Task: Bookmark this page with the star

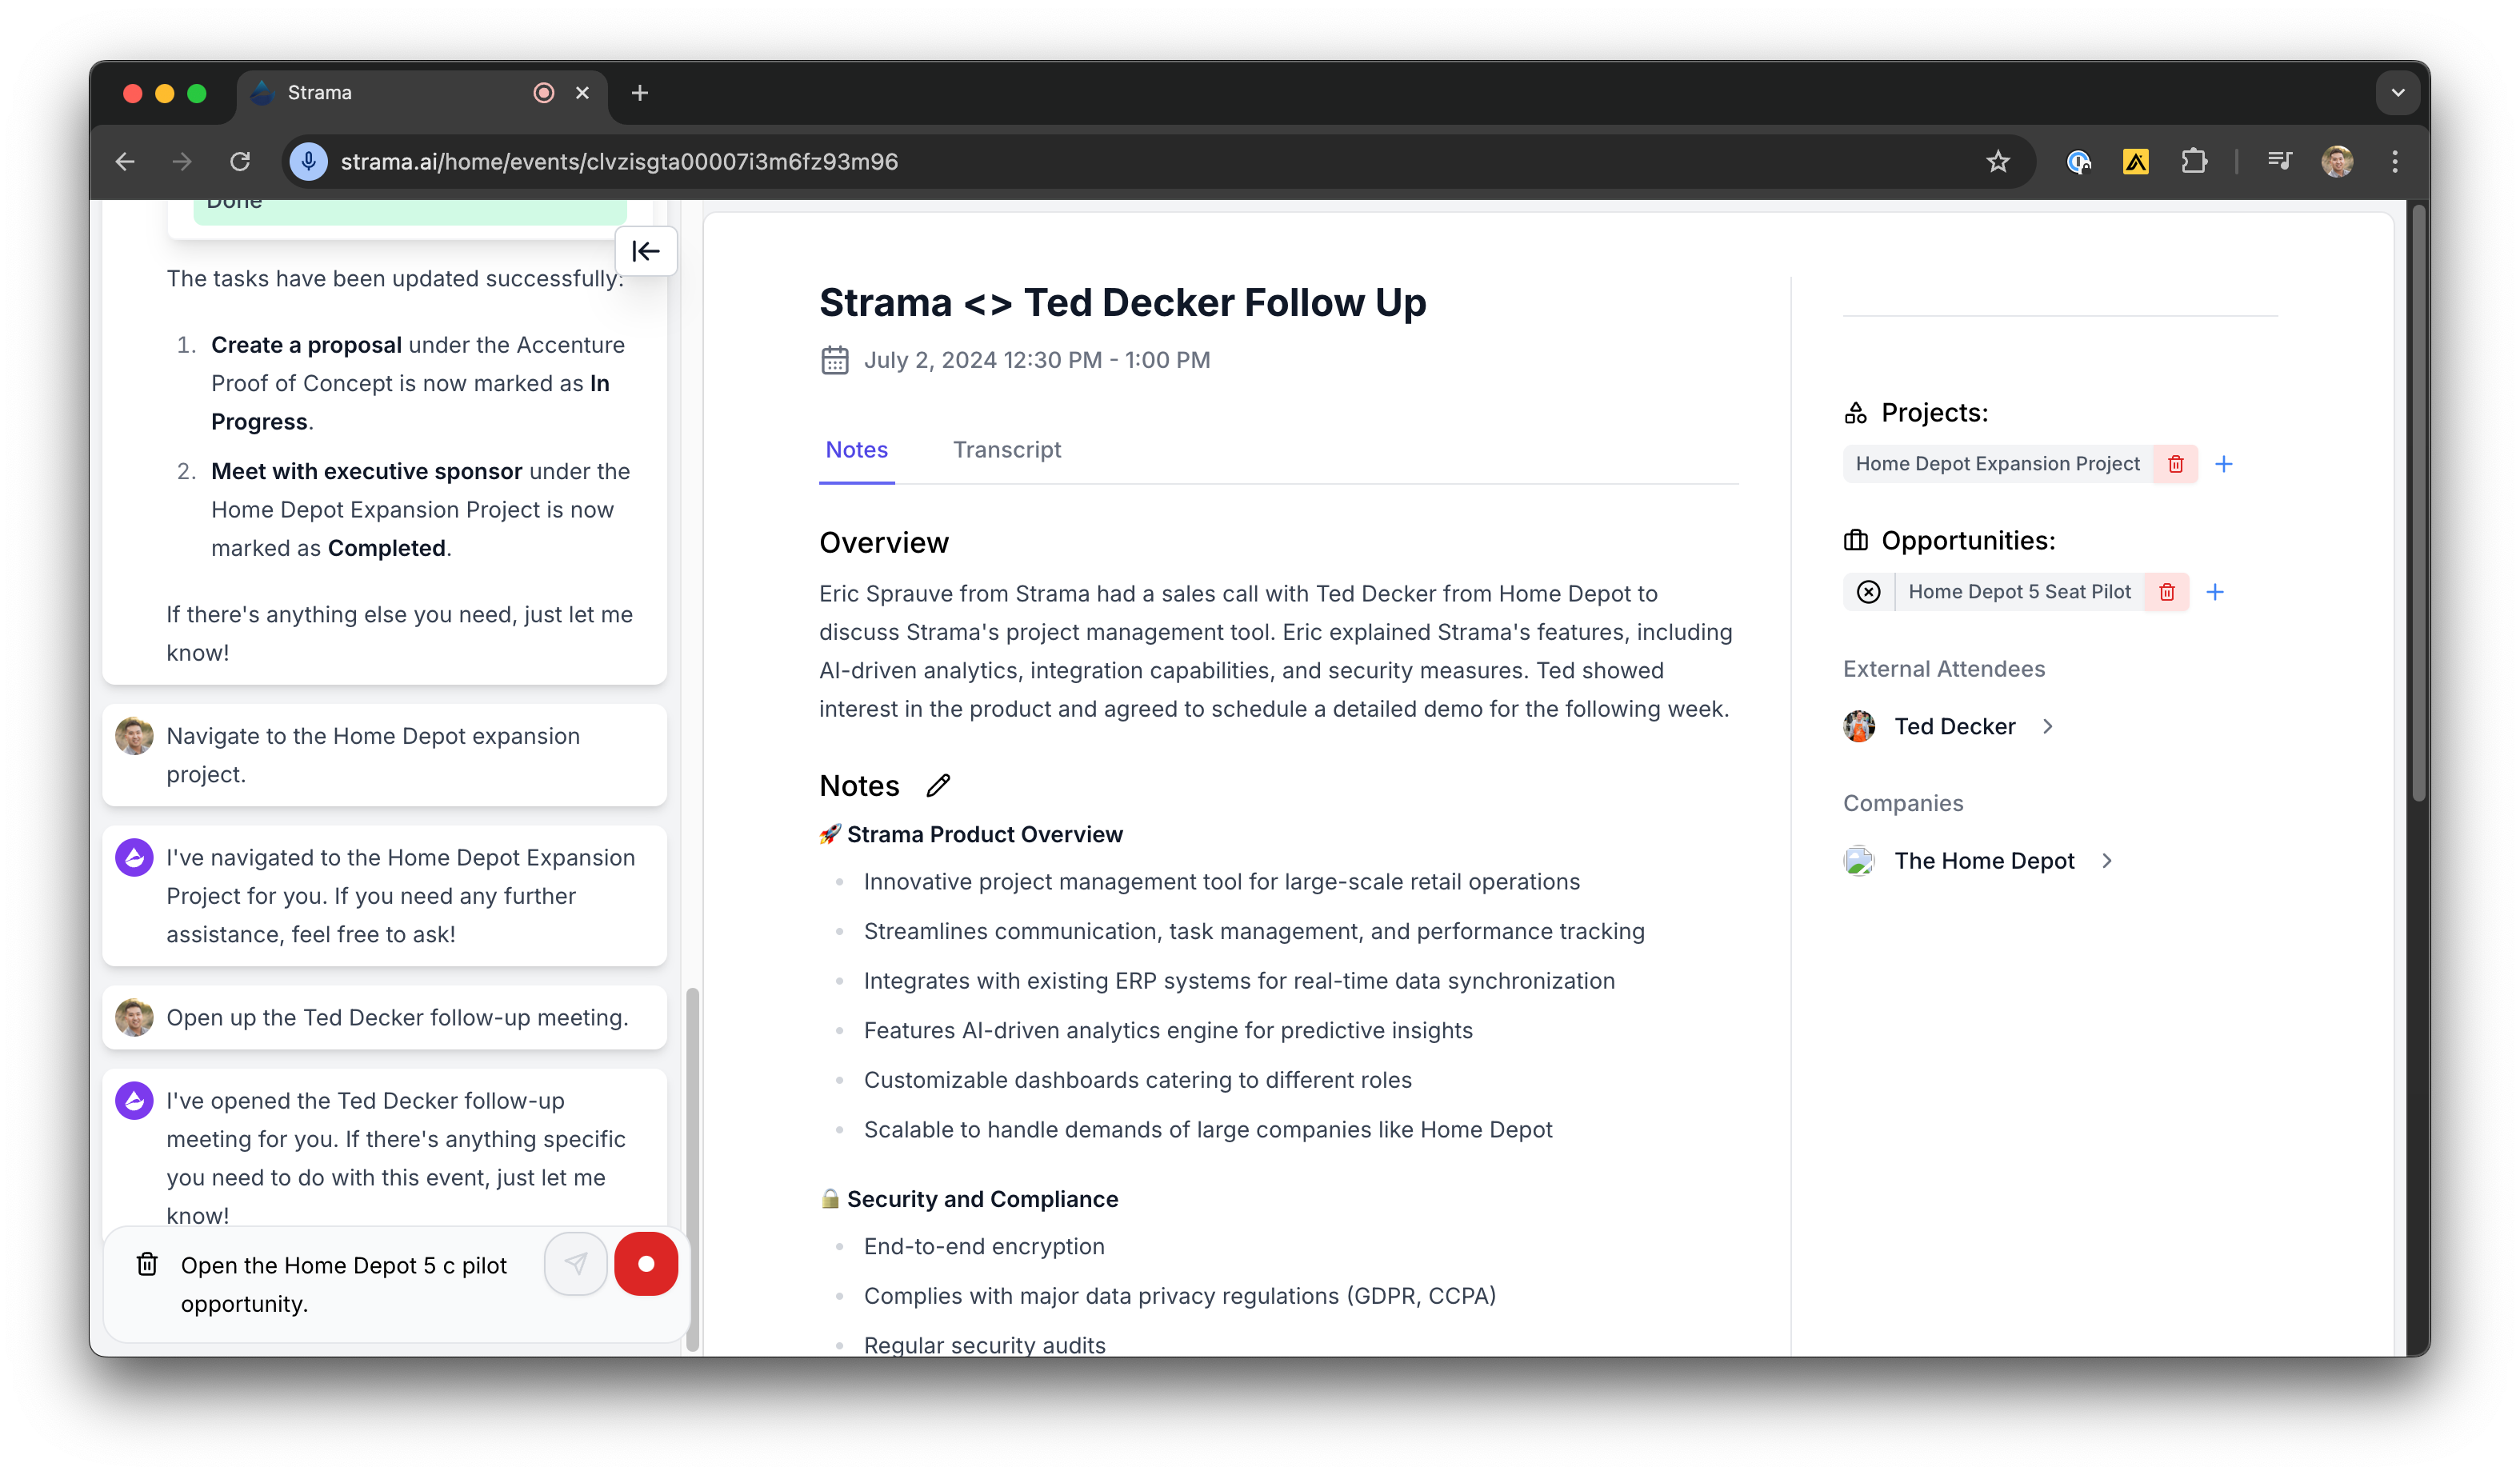Action: pos(1998,162)
